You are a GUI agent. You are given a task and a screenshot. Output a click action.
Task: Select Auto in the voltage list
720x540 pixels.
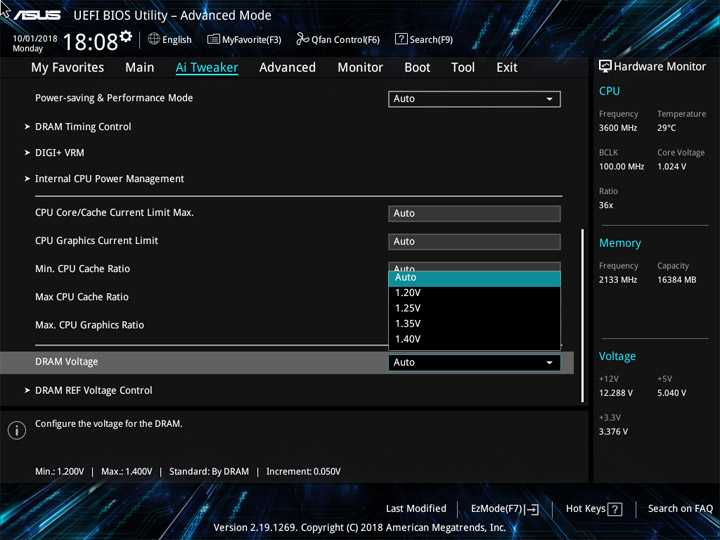(474, 278)
